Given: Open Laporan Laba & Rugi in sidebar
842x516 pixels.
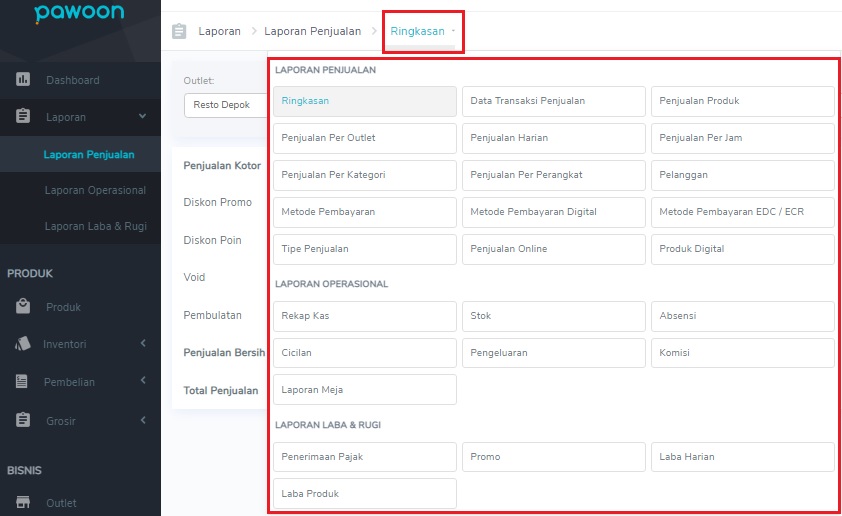Looking at the screenshot, I should click(95, 226).
